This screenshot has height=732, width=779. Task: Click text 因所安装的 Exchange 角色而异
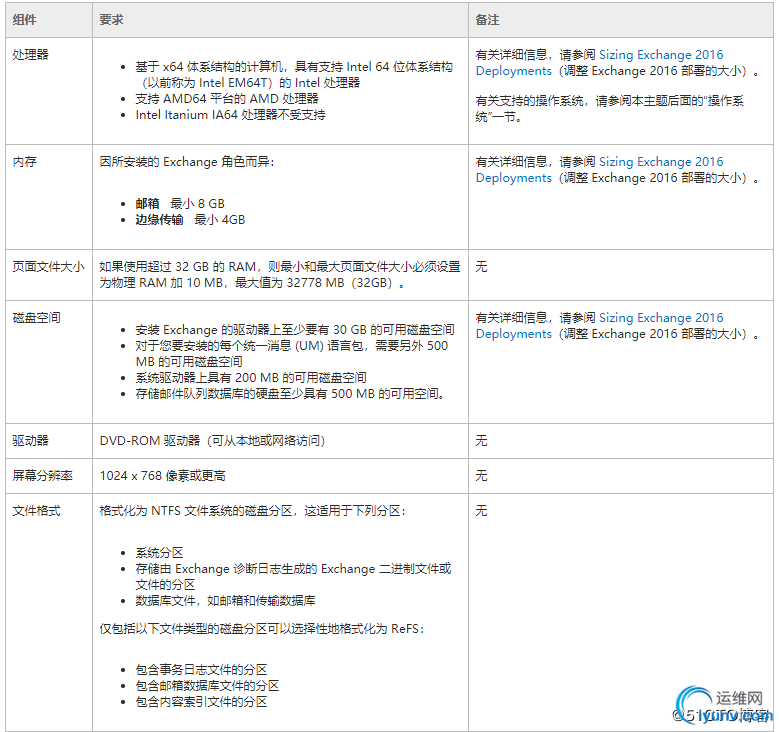point(187,162)
